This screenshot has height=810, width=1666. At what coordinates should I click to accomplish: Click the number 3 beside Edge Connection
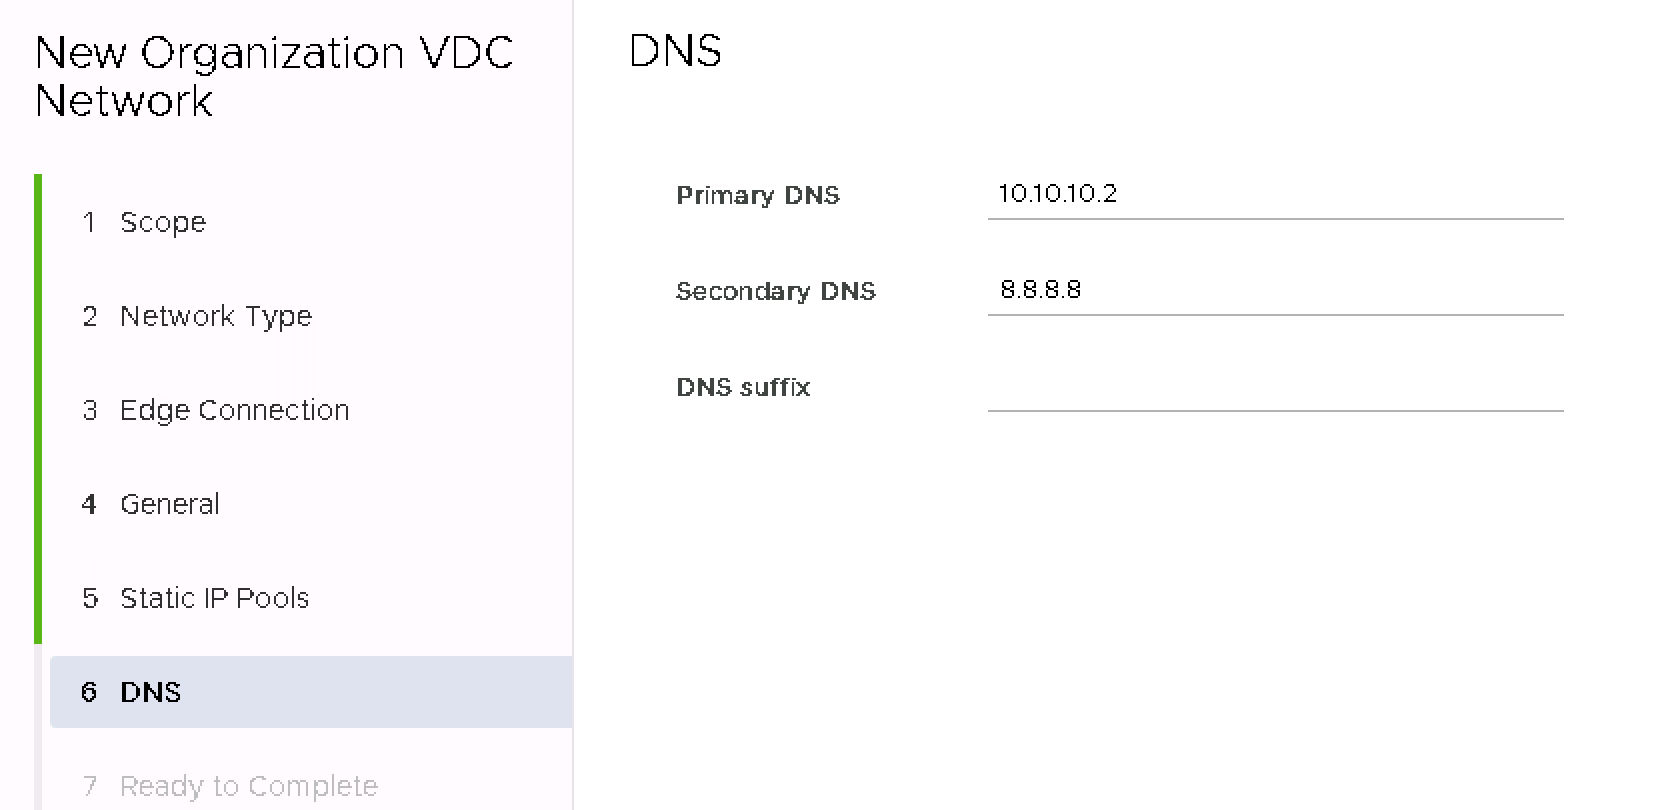tap(90, 410)
